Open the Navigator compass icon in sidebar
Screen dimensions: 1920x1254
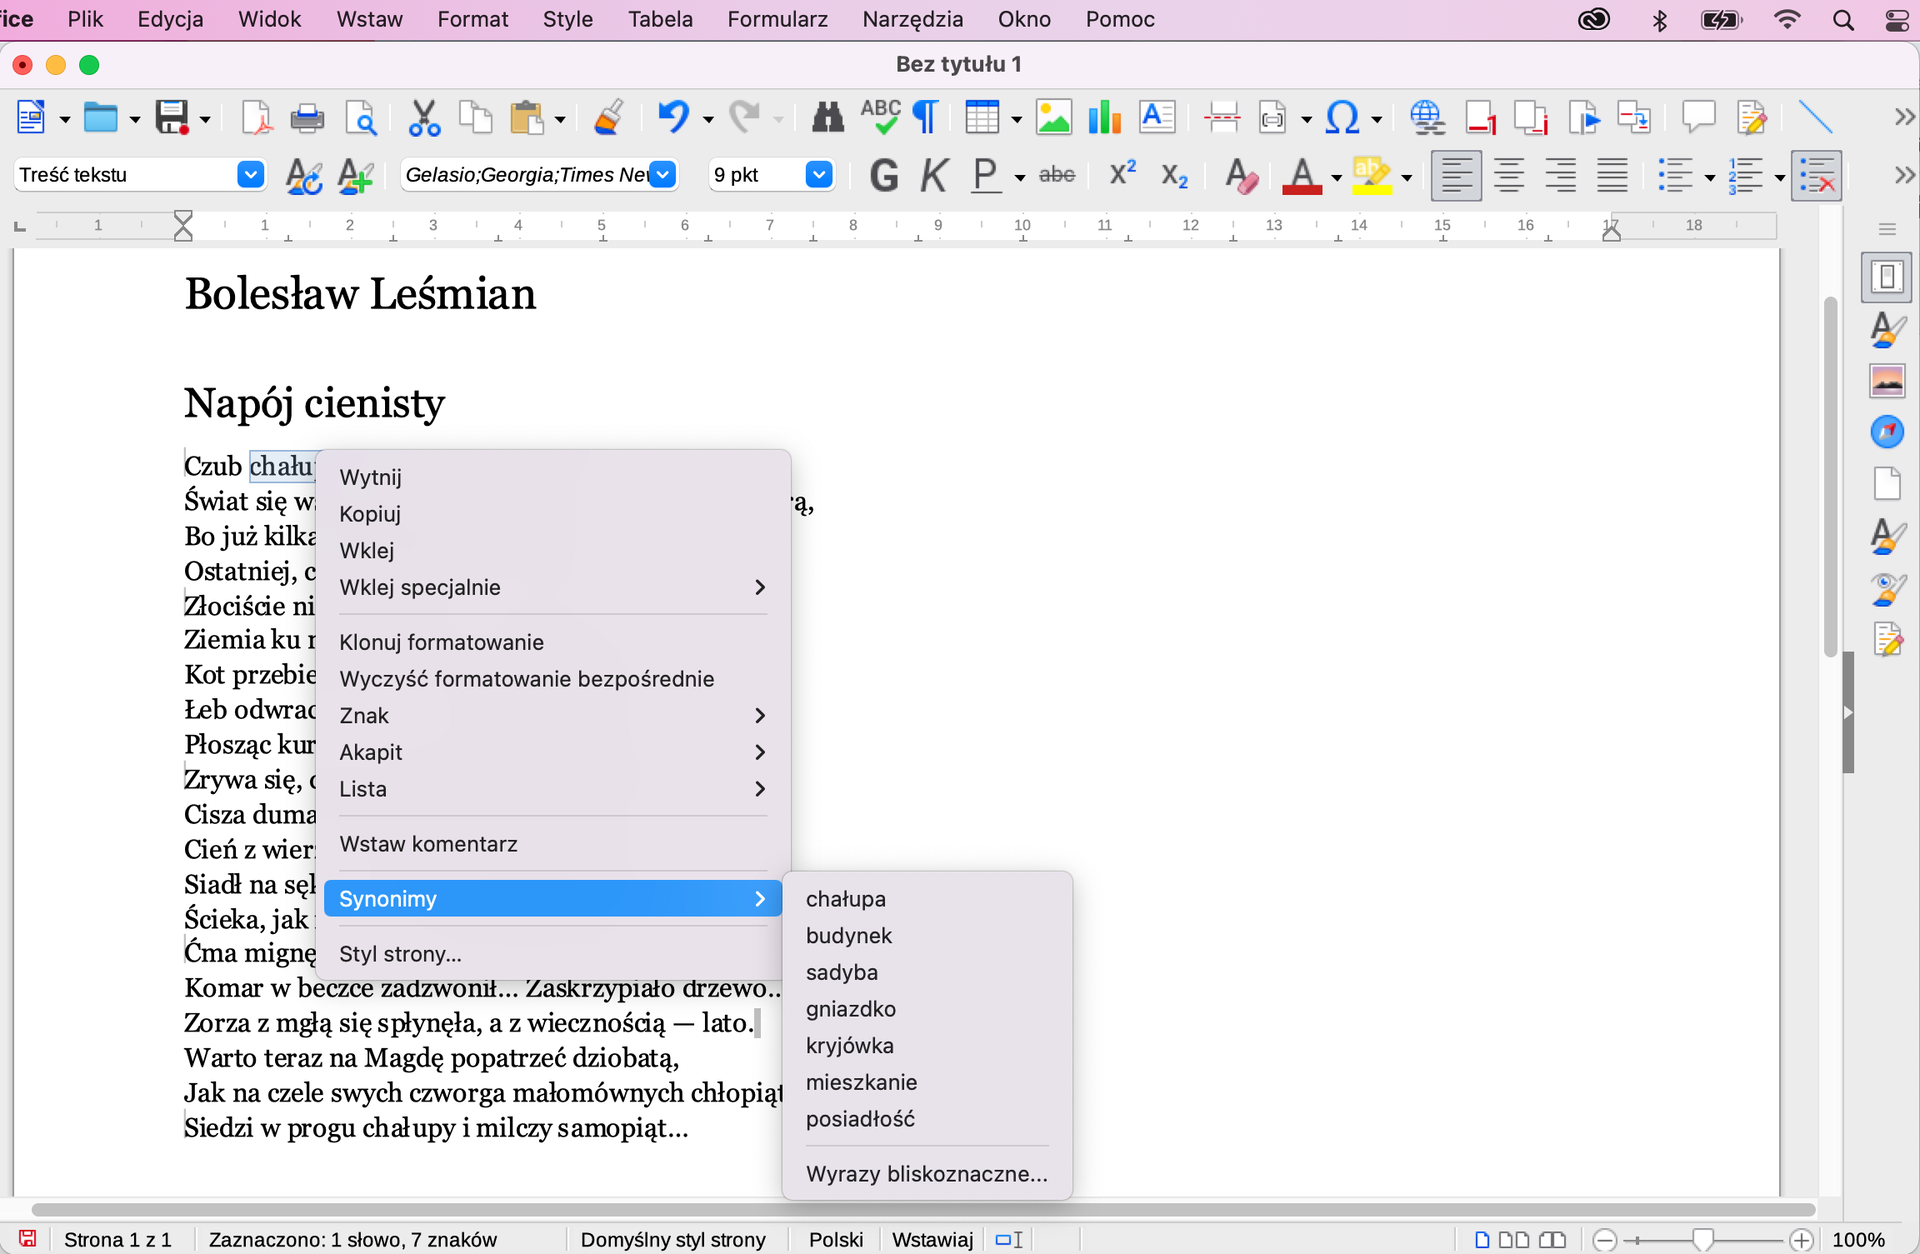1887,432
